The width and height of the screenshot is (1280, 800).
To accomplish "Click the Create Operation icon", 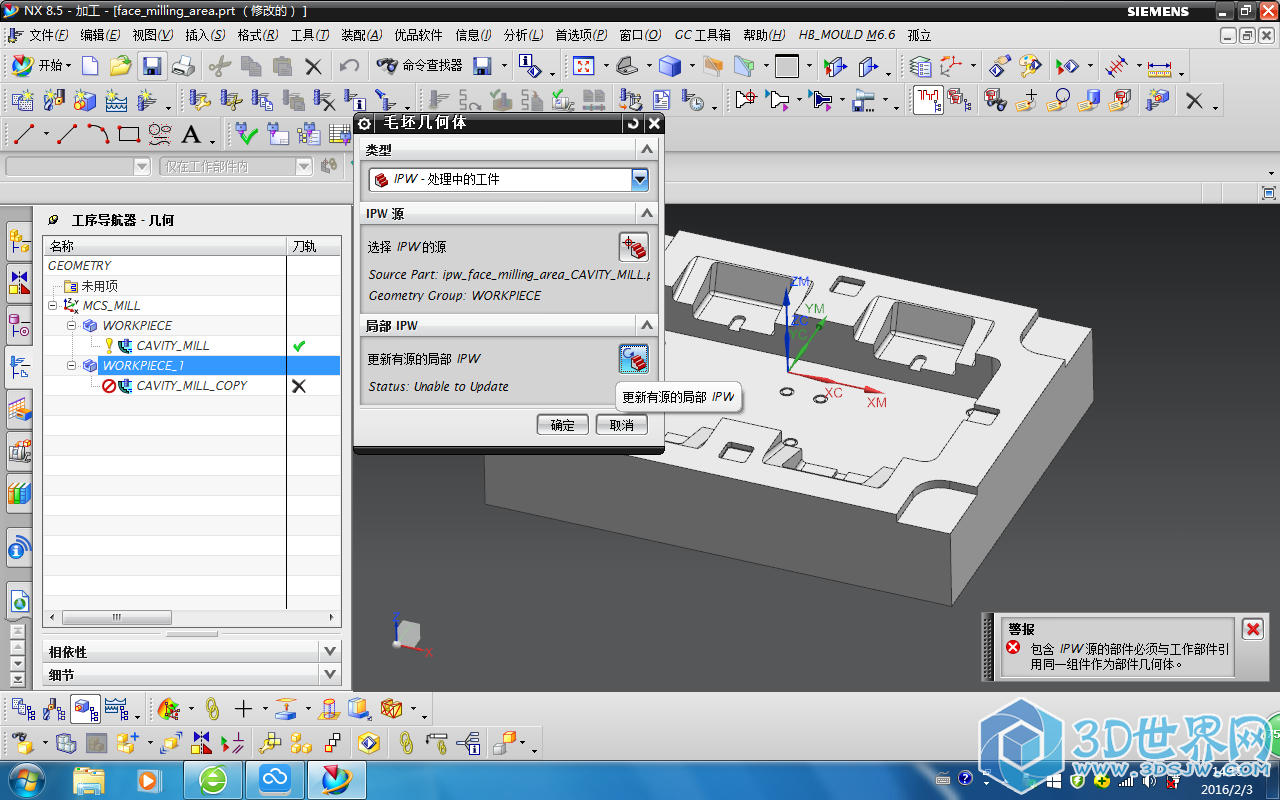I will coord(147,100).
